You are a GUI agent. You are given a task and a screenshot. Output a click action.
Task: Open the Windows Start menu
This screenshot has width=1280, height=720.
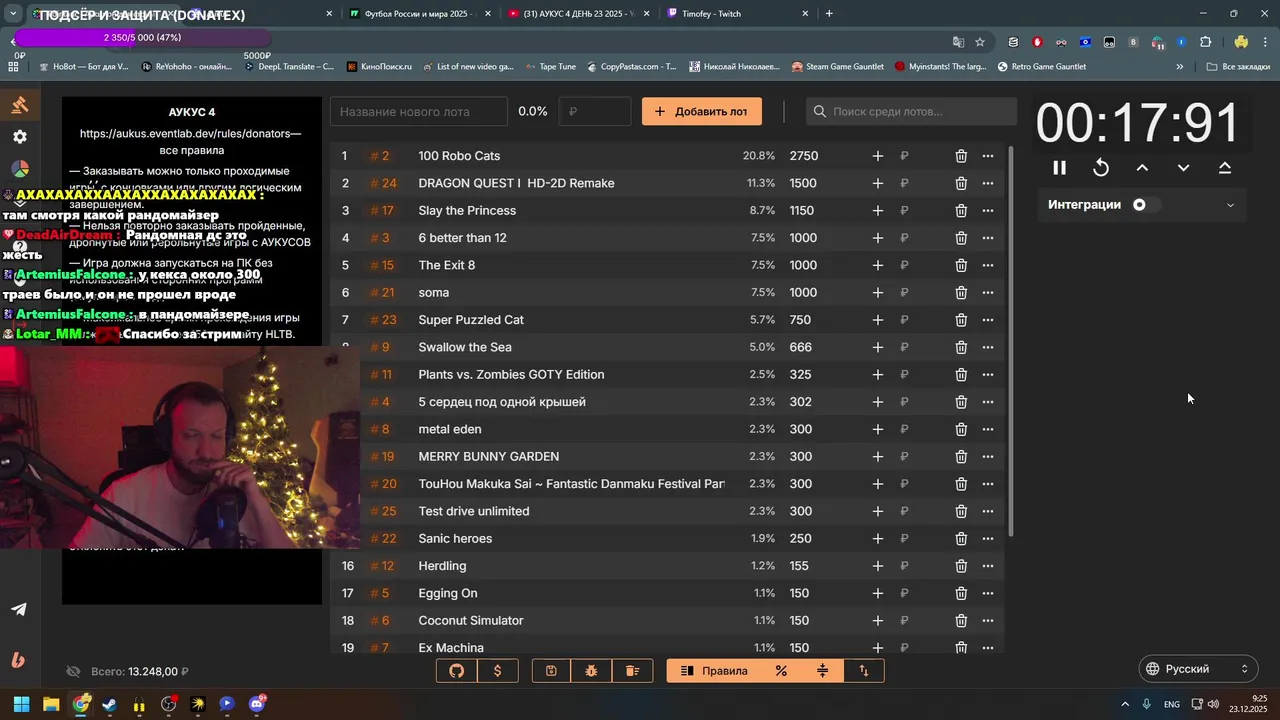[21, 705]
